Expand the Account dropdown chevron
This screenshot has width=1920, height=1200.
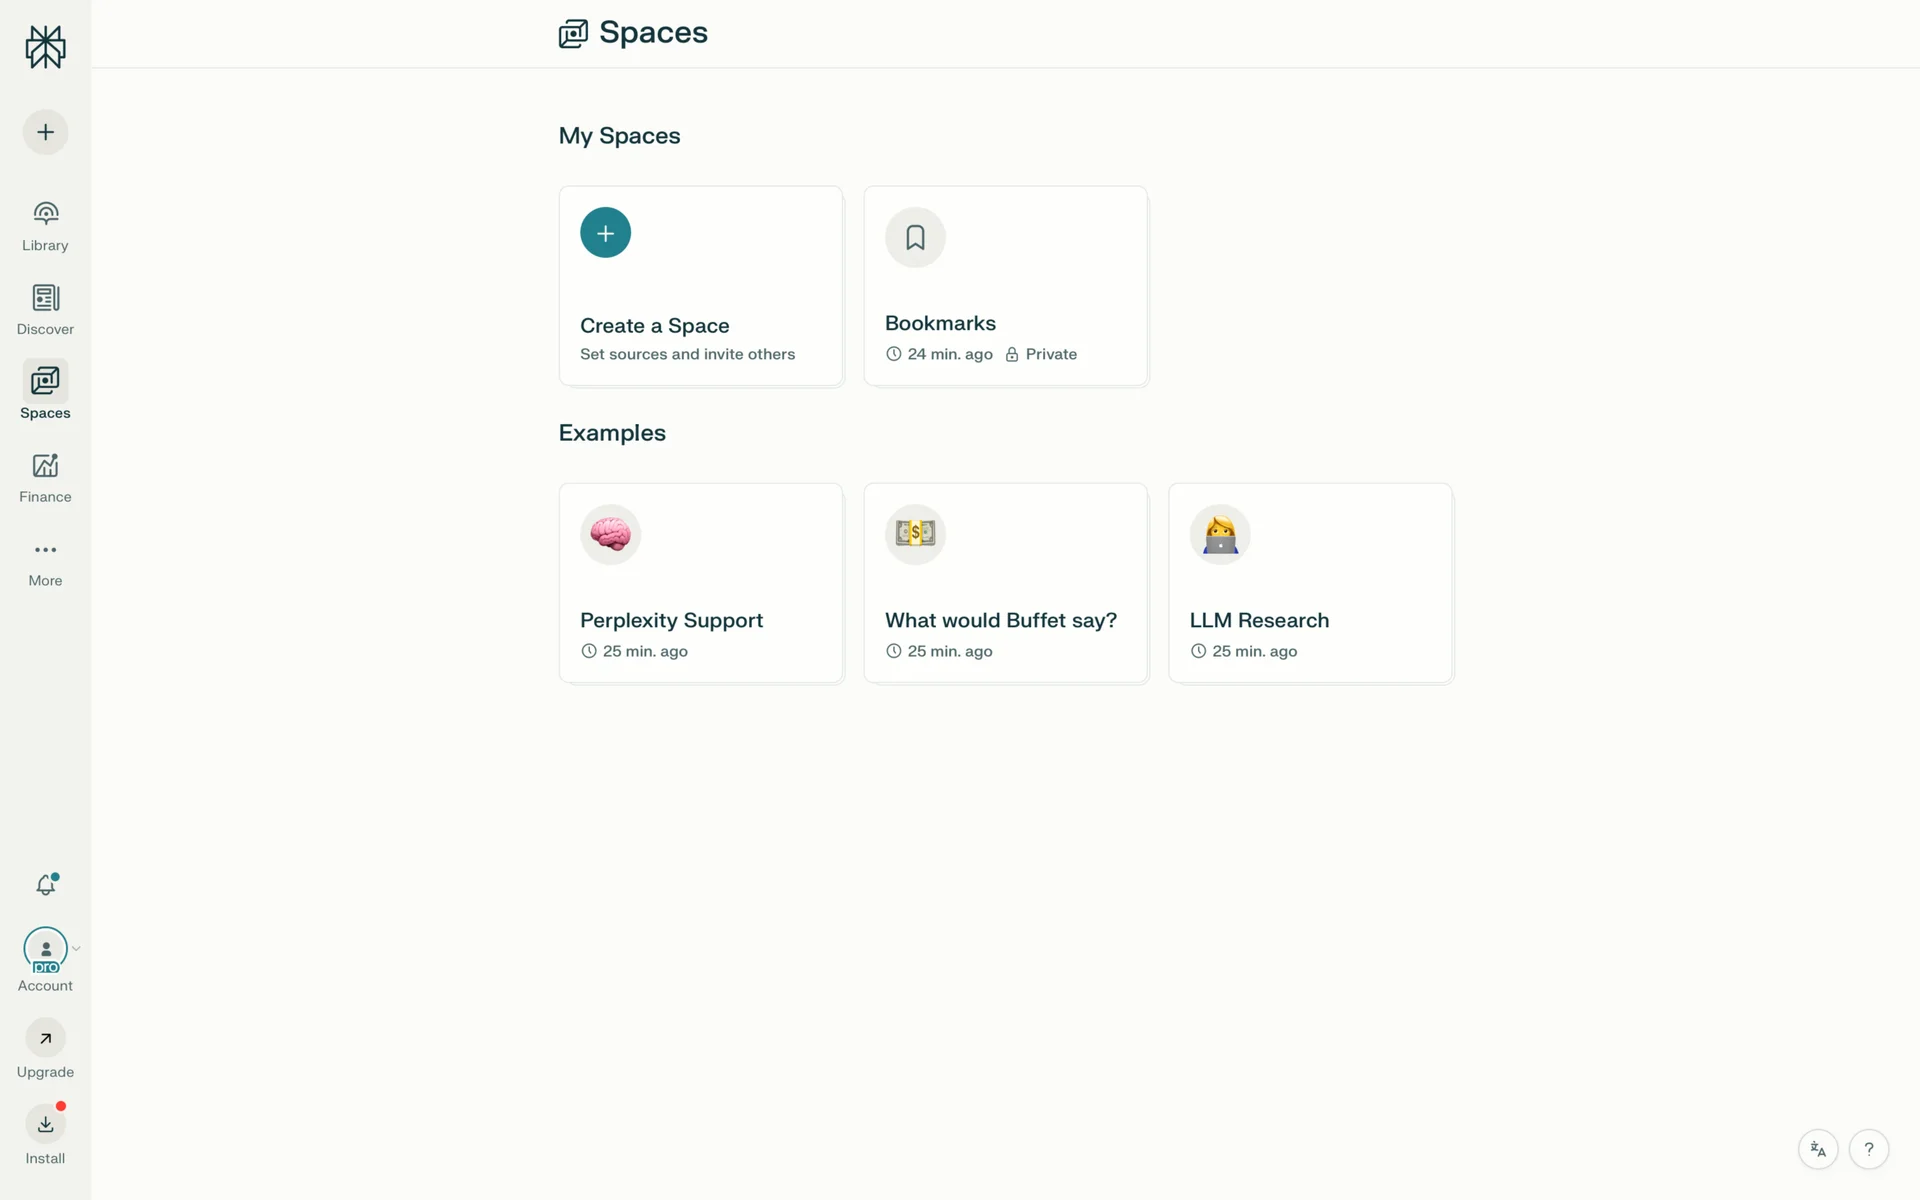76,949
